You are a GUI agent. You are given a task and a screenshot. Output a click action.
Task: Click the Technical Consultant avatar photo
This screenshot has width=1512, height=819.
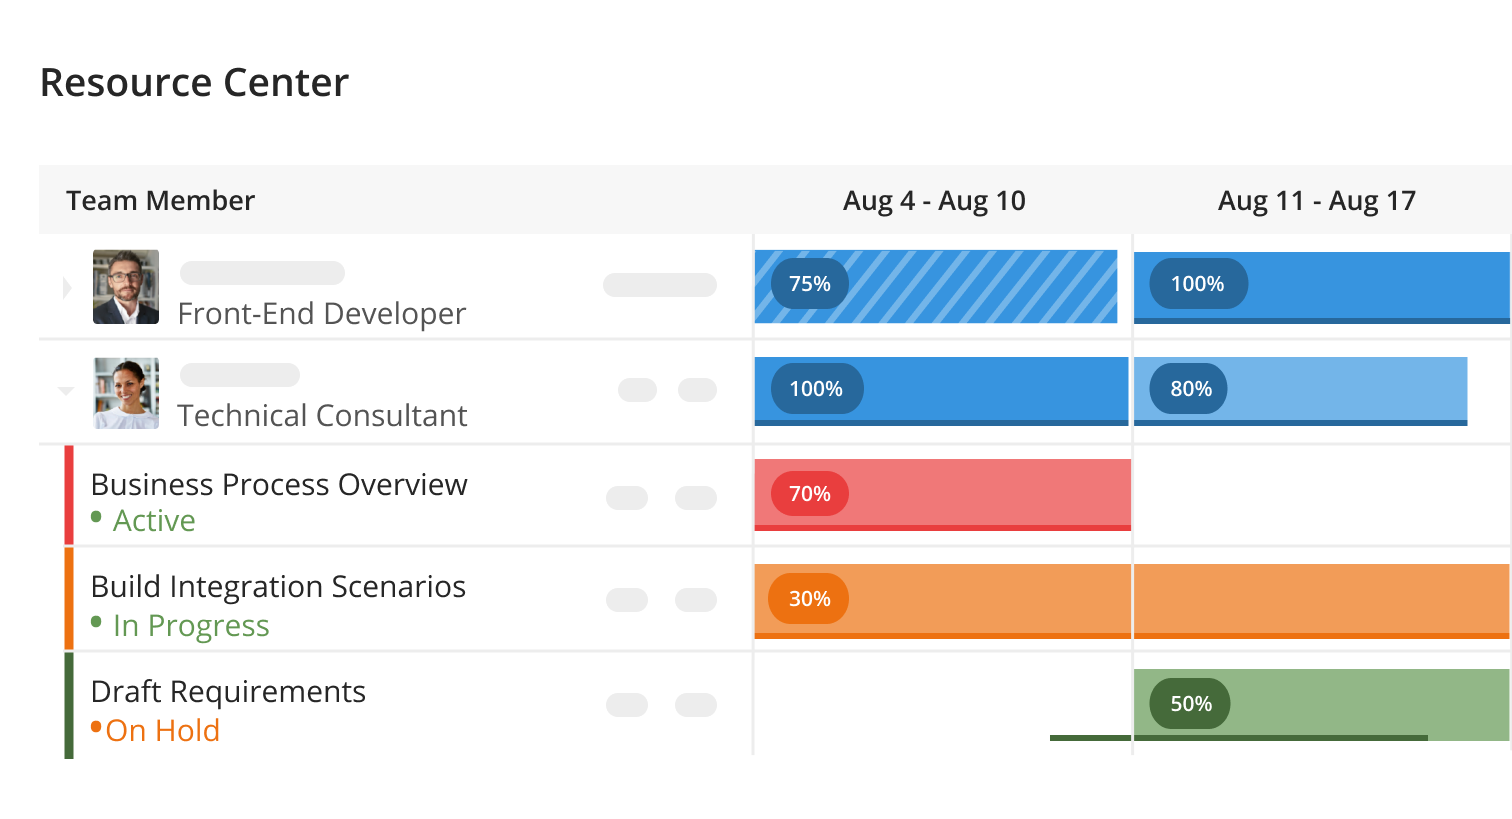(x=126, y=393)
